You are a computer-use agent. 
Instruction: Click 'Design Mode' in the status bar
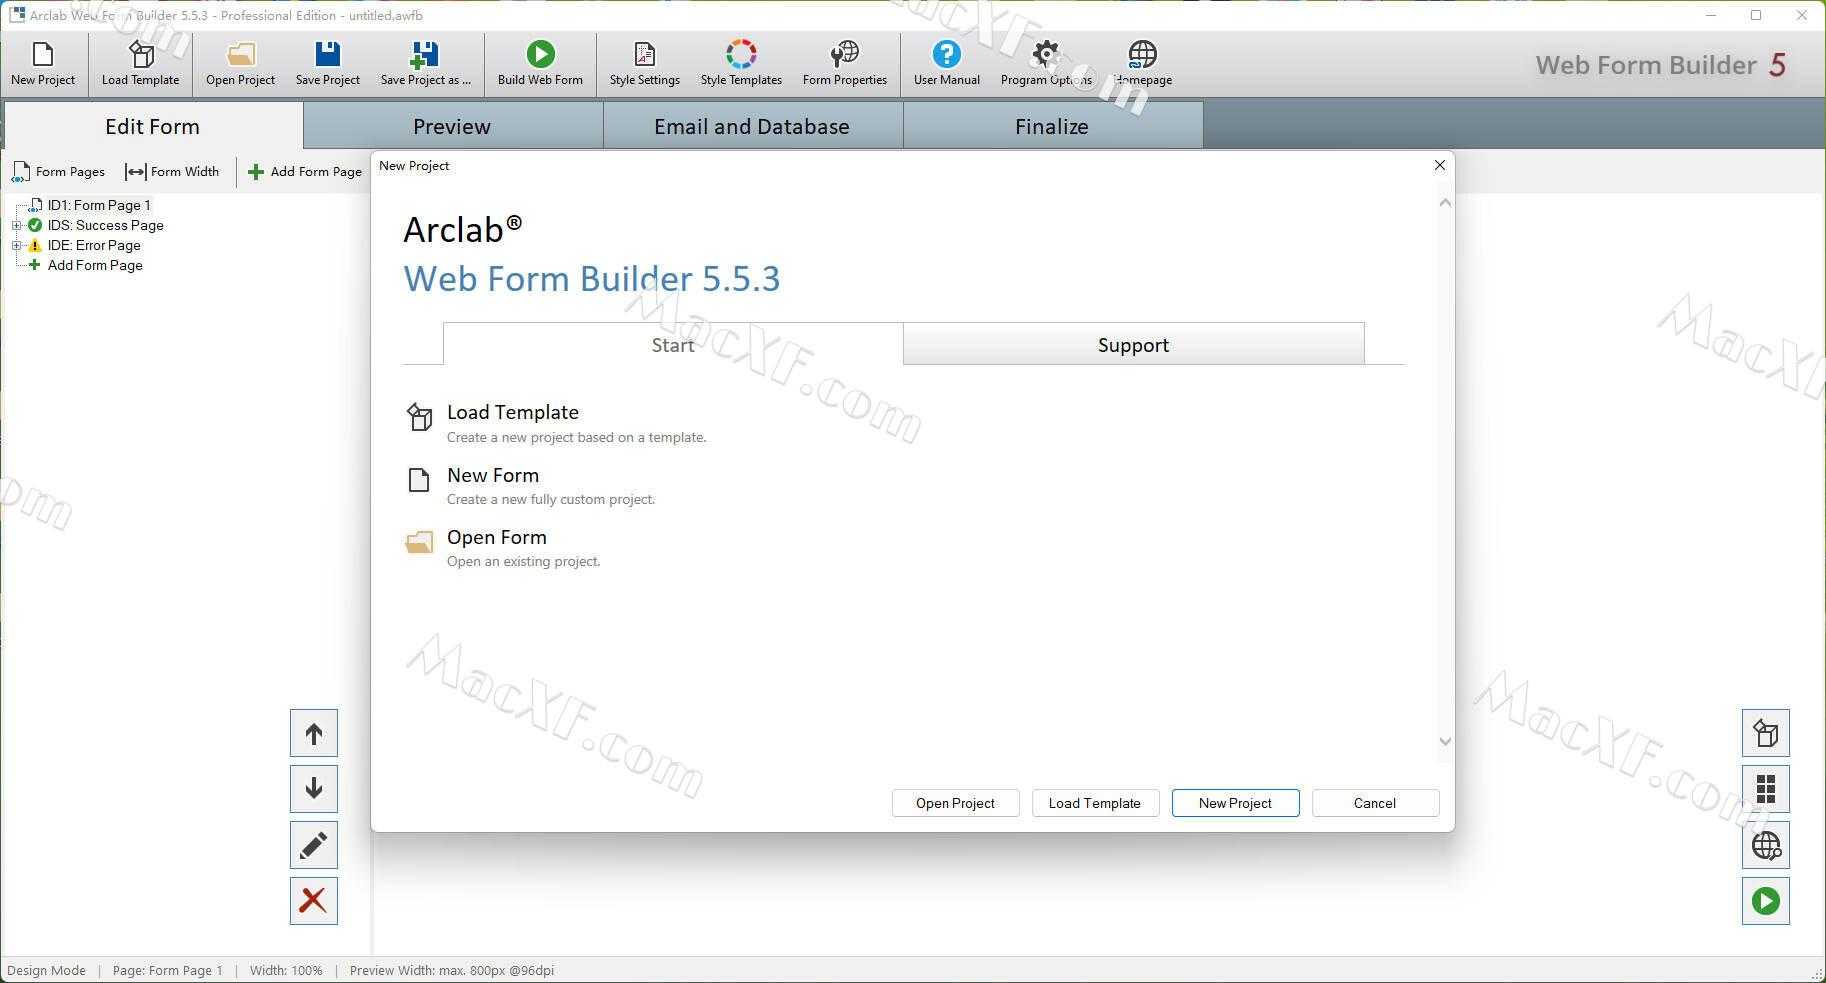click(46, 970)
